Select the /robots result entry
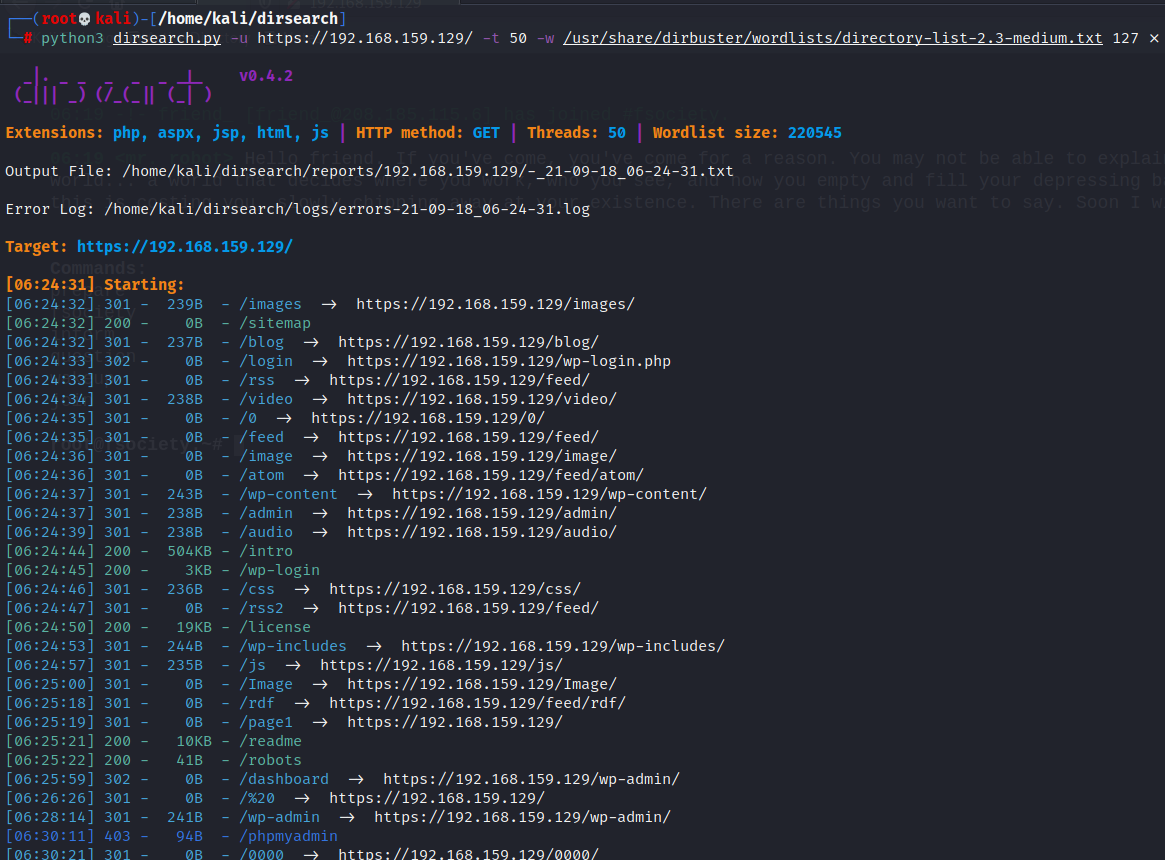The width and height of the screenshot is (1165, 860). (x=270, y=760)
